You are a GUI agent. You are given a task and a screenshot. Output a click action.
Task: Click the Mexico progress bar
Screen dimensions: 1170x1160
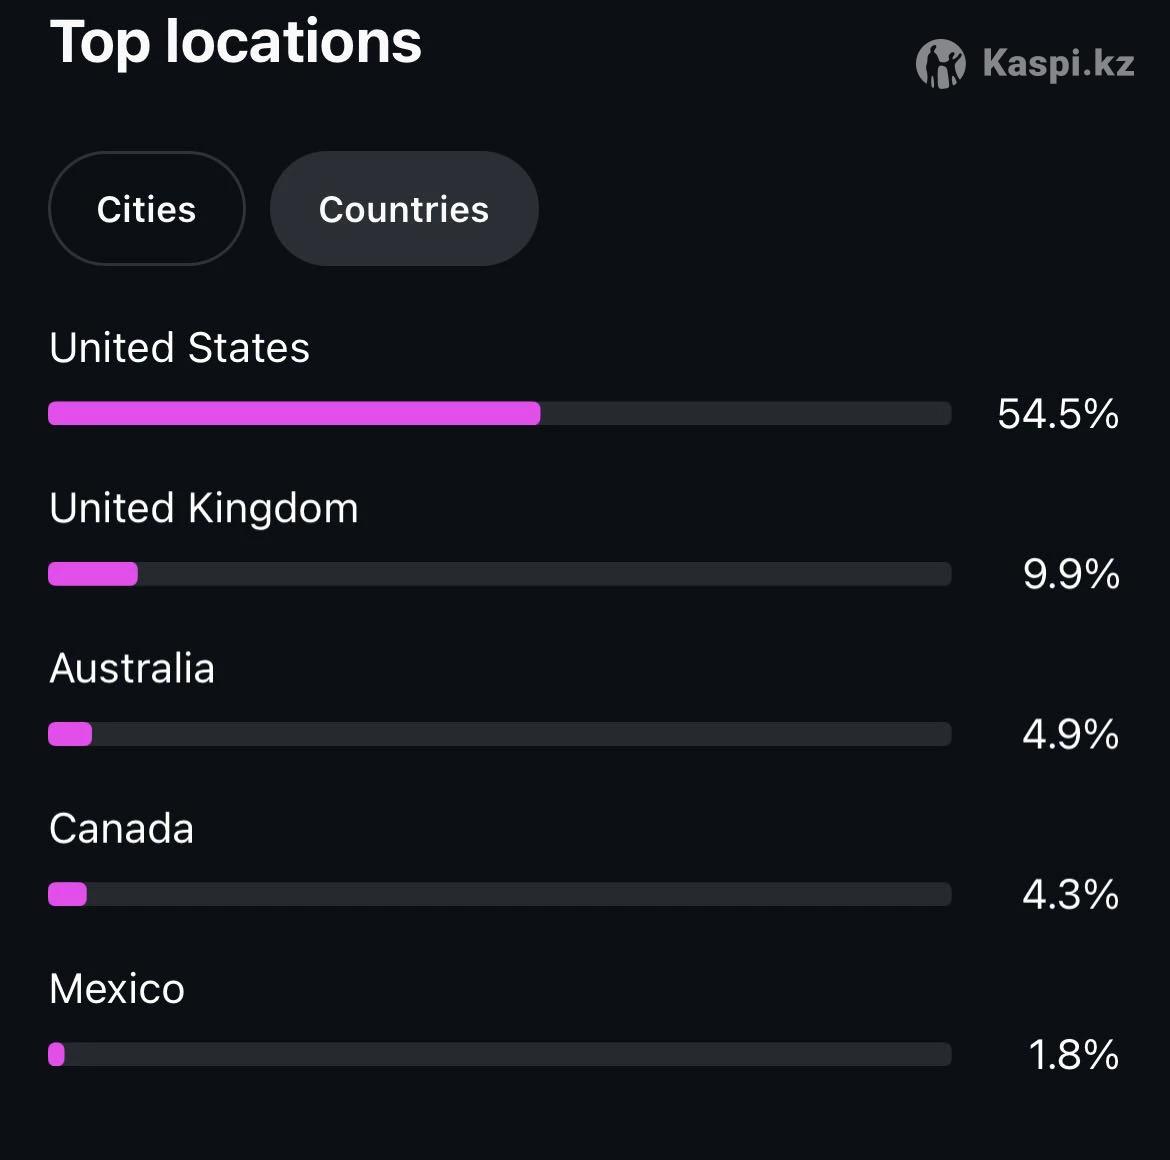point(57,1054)
